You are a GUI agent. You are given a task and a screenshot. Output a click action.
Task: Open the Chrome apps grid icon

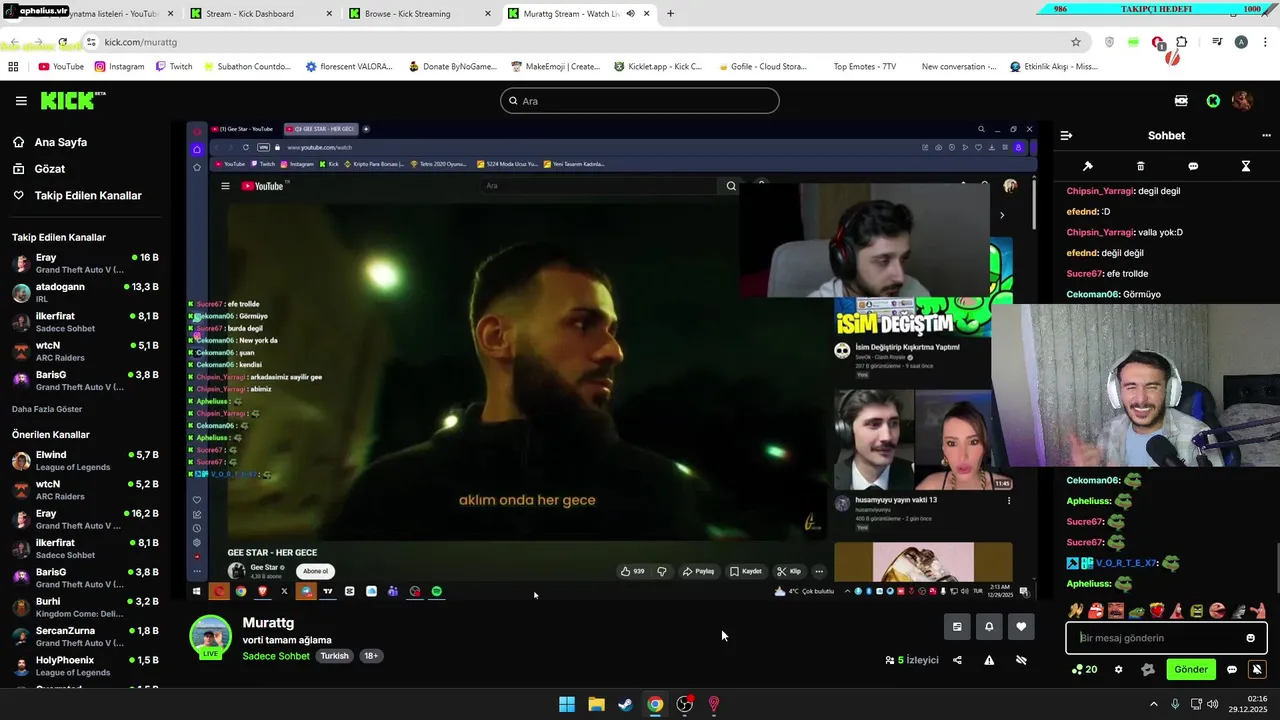point(13,67)
